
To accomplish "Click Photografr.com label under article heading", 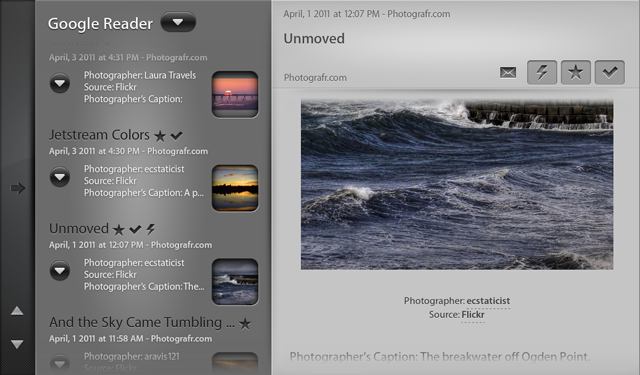I will pos(315,78).
